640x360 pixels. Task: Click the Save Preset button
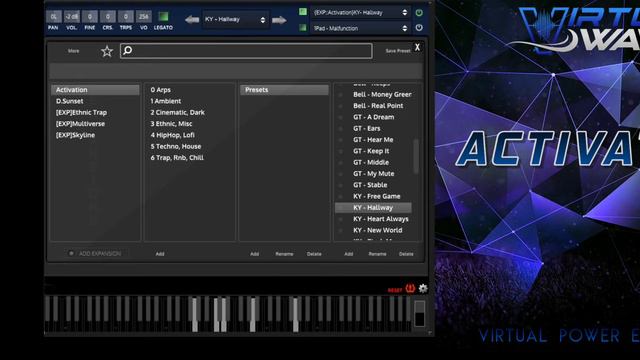click(x=398, y=51)
